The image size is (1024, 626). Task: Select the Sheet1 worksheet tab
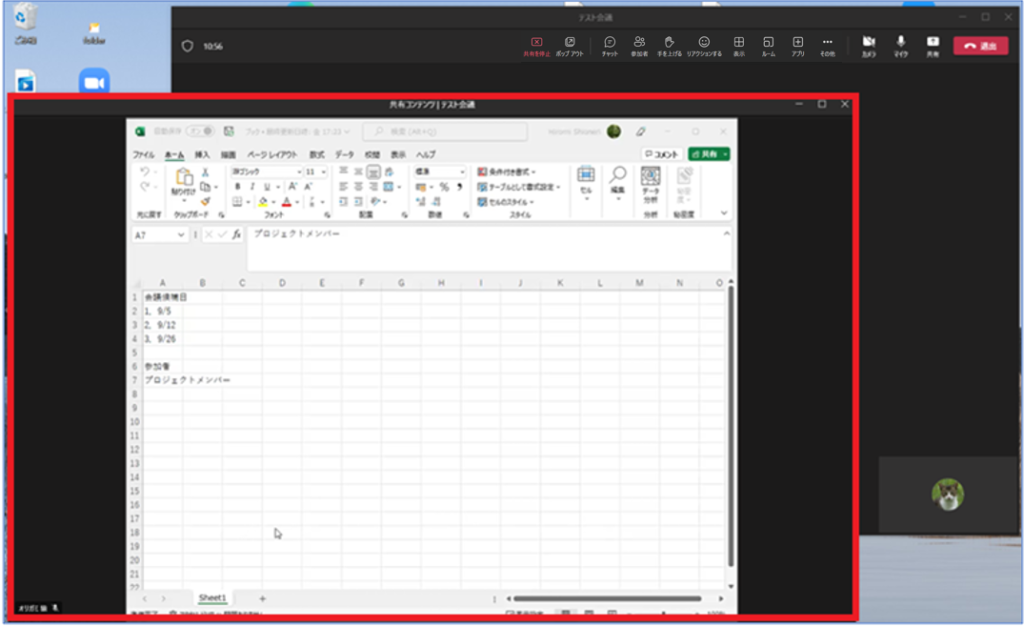coord(212,598)
